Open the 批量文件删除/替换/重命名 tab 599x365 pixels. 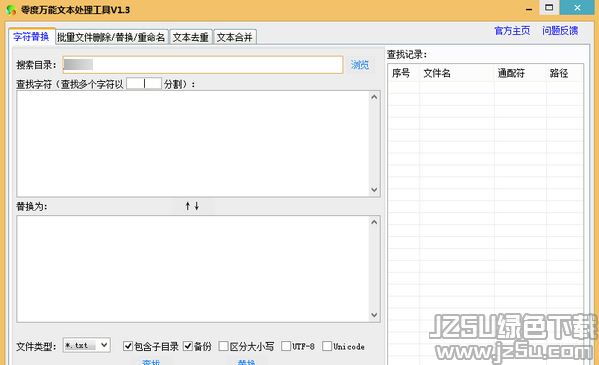[112, 37]
